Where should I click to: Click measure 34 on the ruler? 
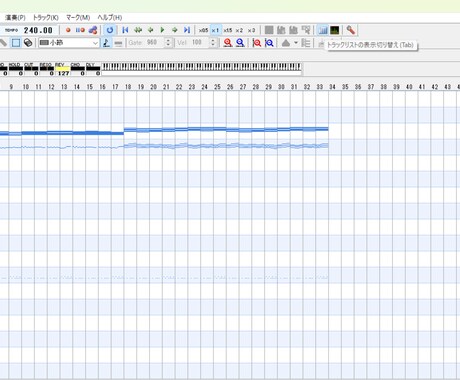click(332, 87)
